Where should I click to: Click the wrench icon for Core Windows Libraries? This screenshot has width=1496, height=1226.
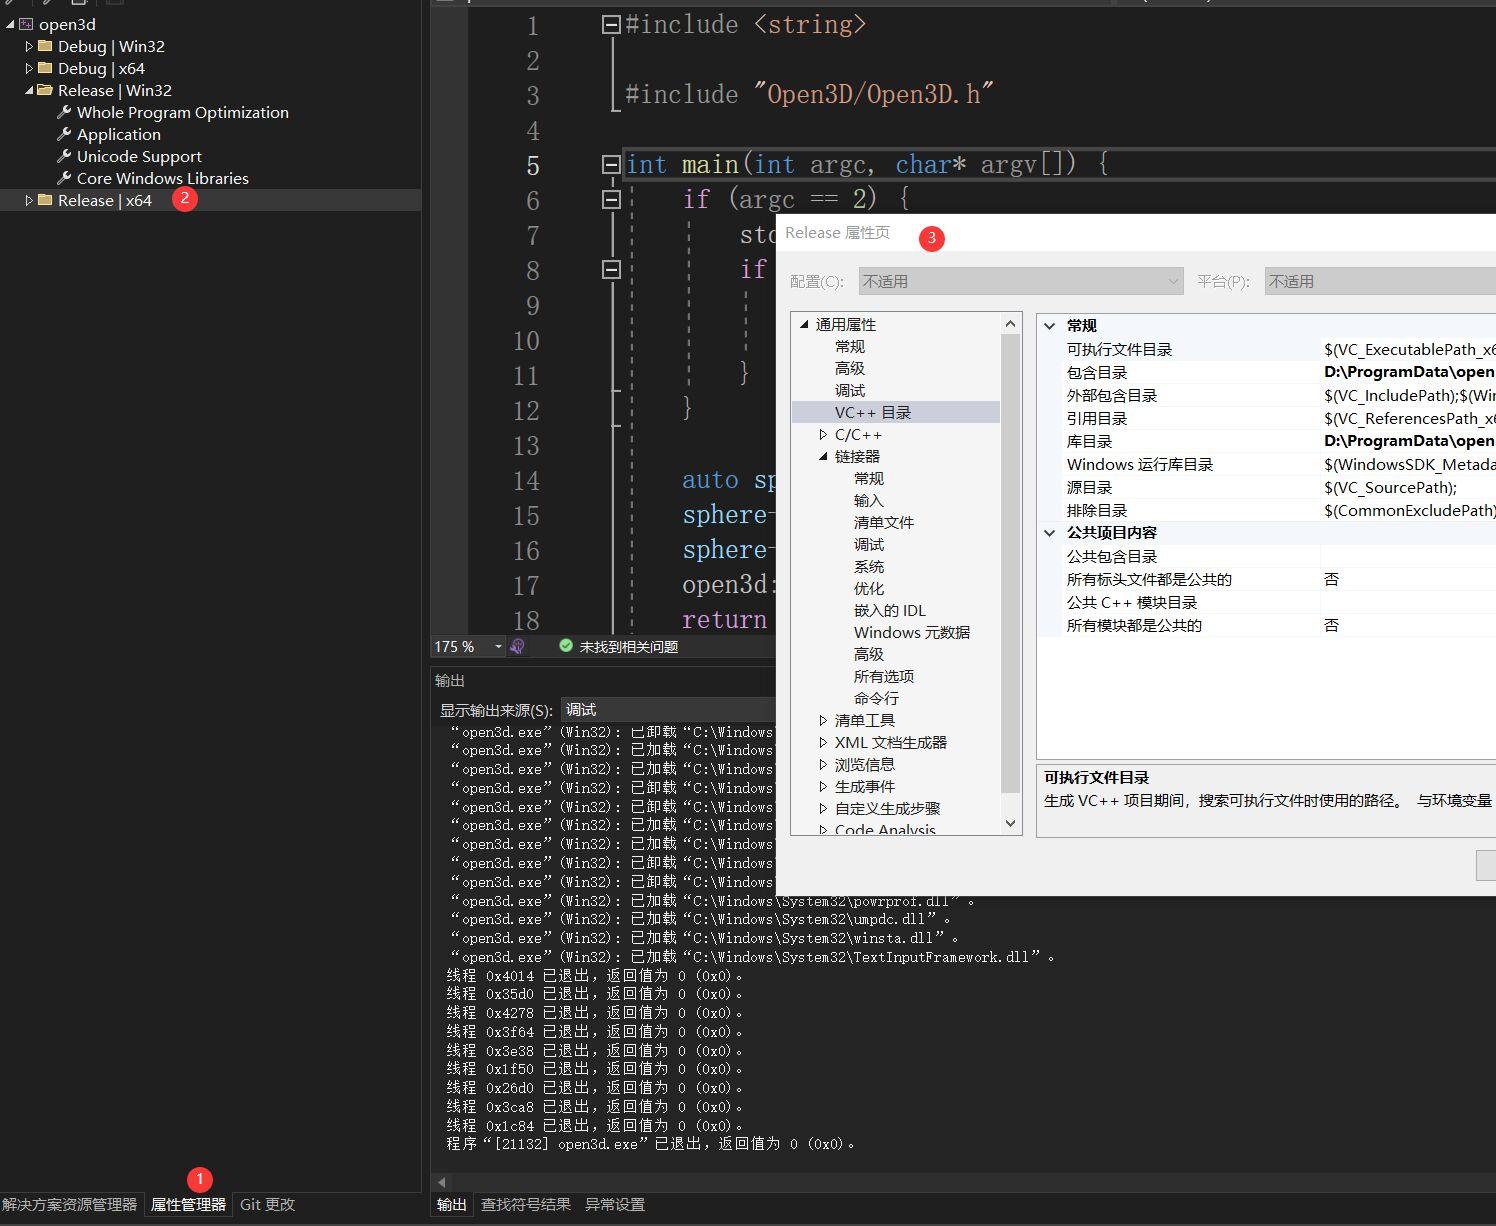(x=64, y=178)
